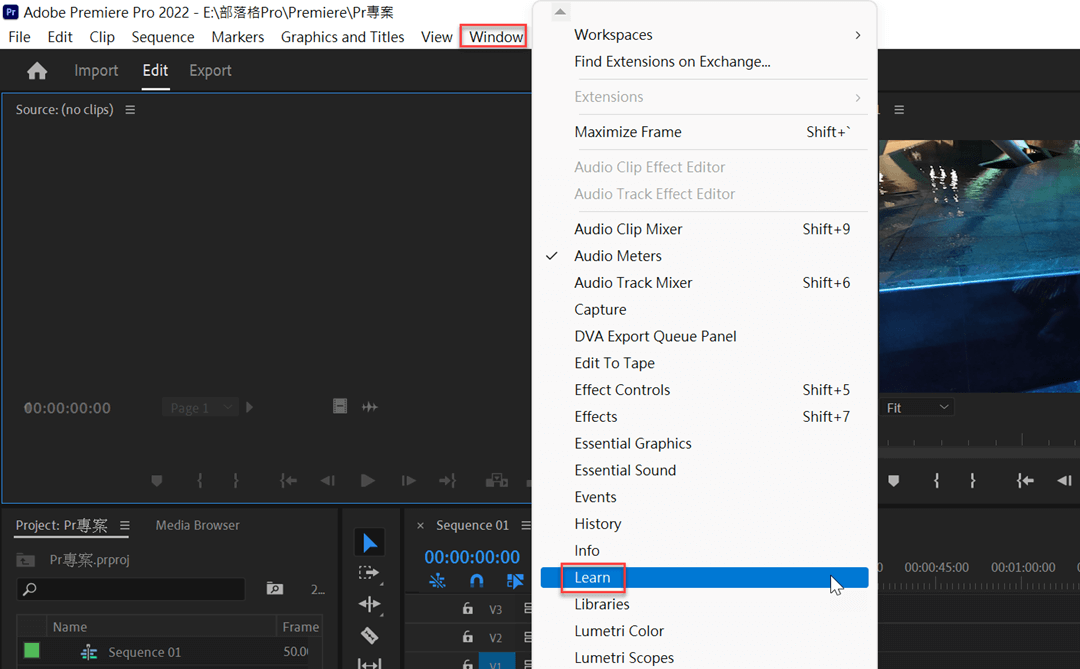Screen dimensions: 1080x669
Task: Open the Page 1 dropdown in Source monitor
Action: click(200, 407)
